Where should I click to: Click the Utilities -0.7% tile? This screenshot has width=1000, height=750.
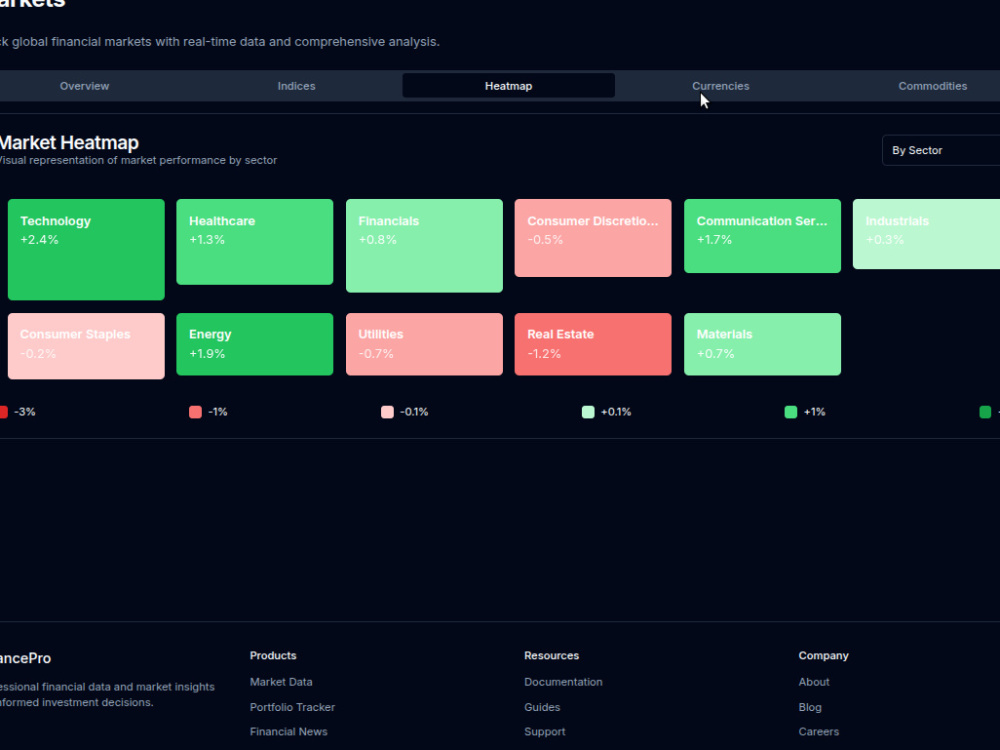(424, 344)
